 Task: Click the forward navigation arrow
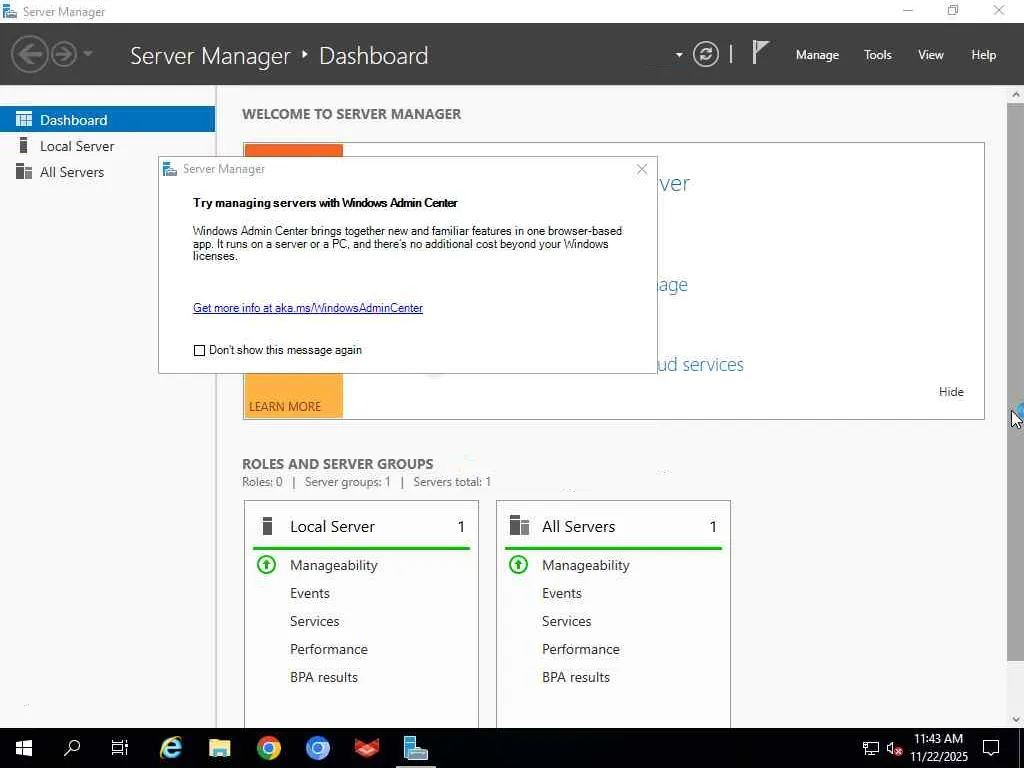pyautogui.click(x=64, y=54)
